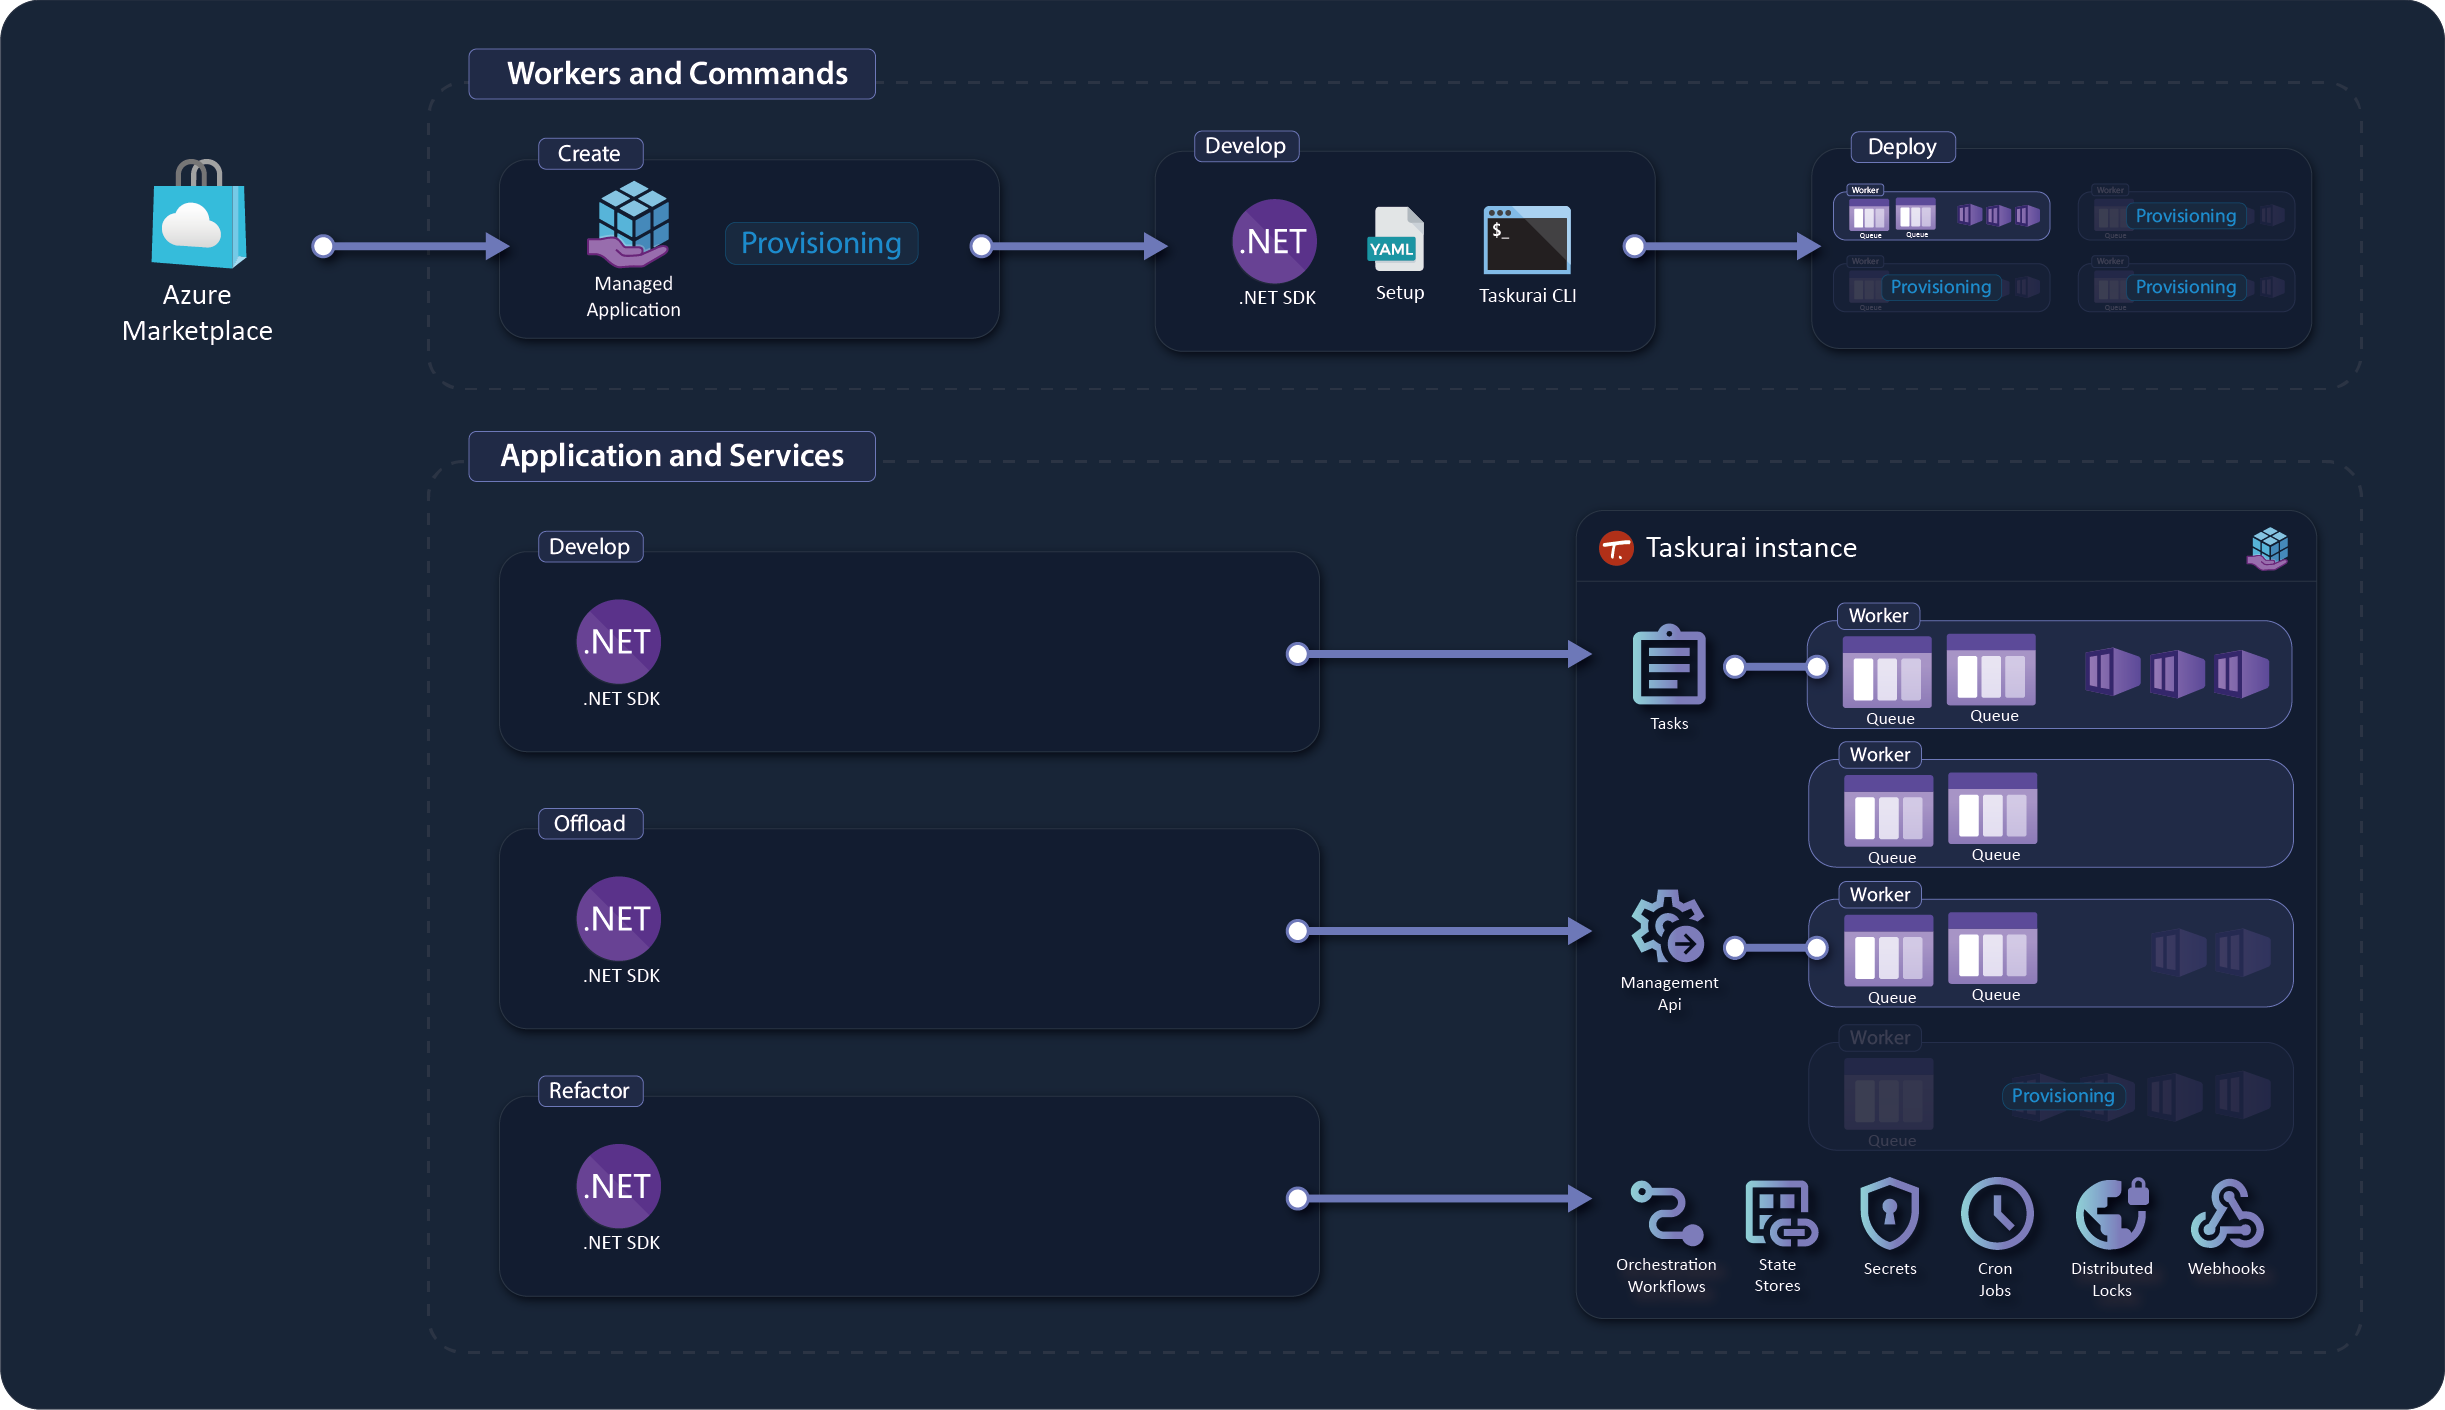The image size is (2445, 1410).
Task: Click the Taskurai CLI terminal icon
Action: (1527, 240)
